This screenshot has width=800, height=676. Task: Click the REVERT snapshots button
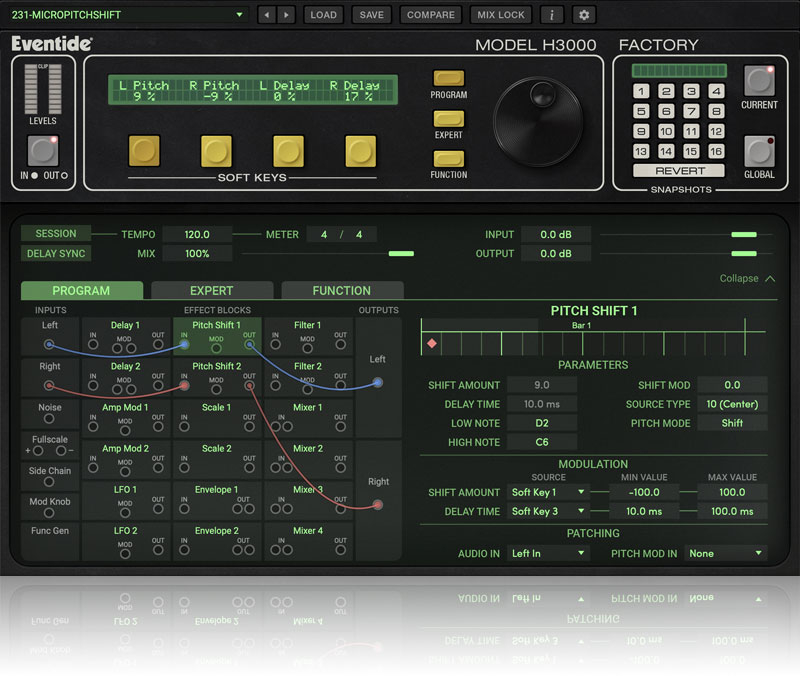(680, 171)
